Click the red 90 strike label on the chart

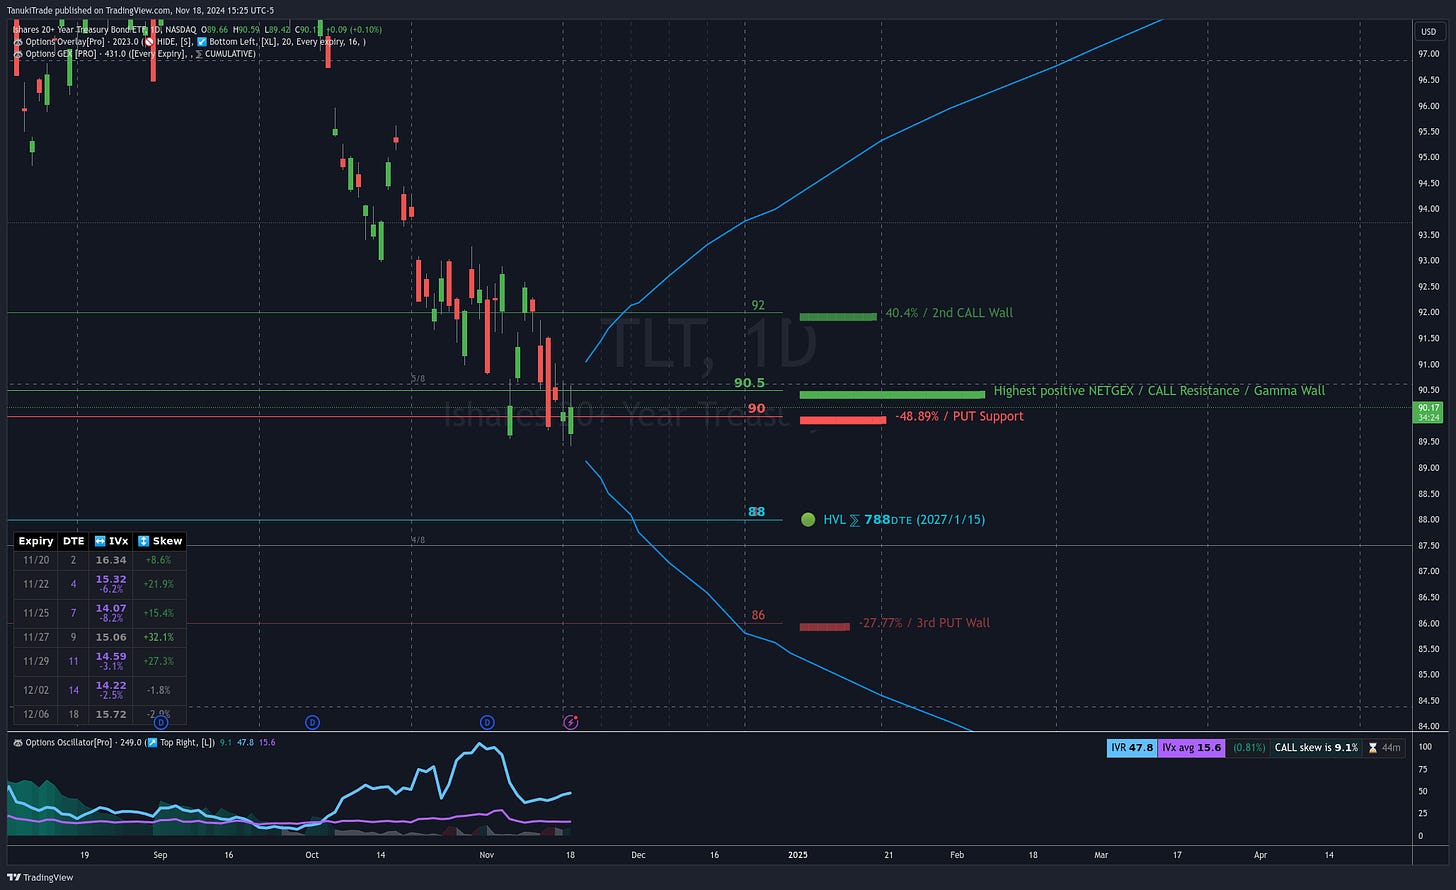click(757, 408)
